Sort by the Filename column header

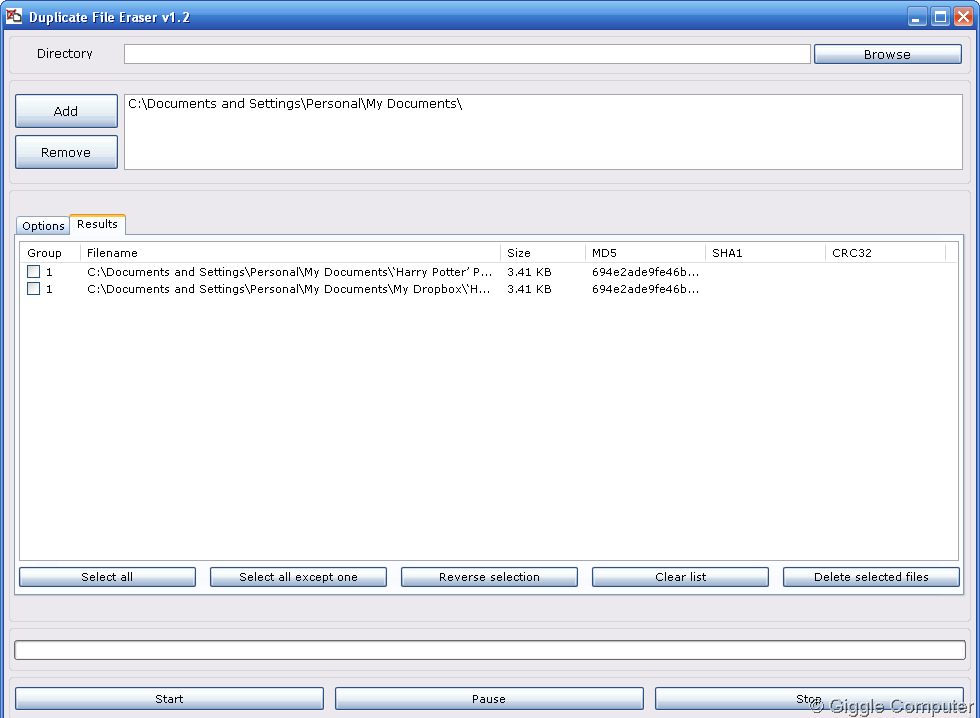[x=290, y=253]
